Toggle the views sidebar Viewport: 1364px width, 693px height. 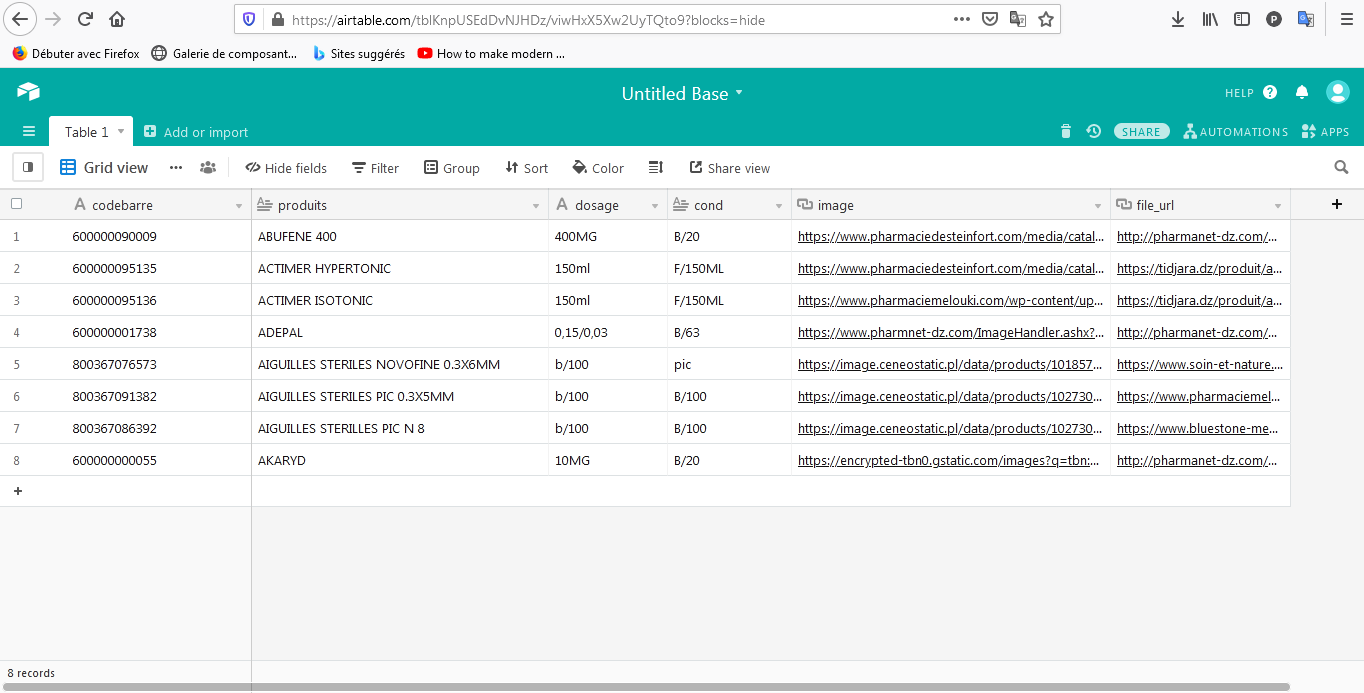[x=28, y=167]
